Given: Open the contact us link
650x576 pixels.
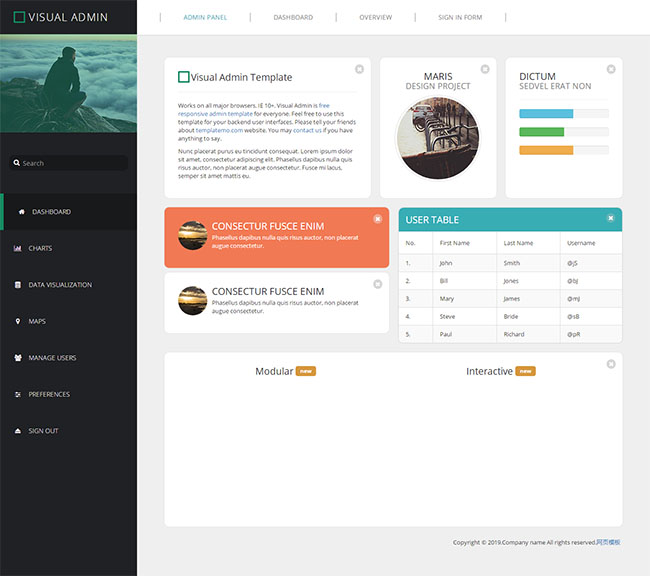Looking at the screenshot, I should pos(307,130).
